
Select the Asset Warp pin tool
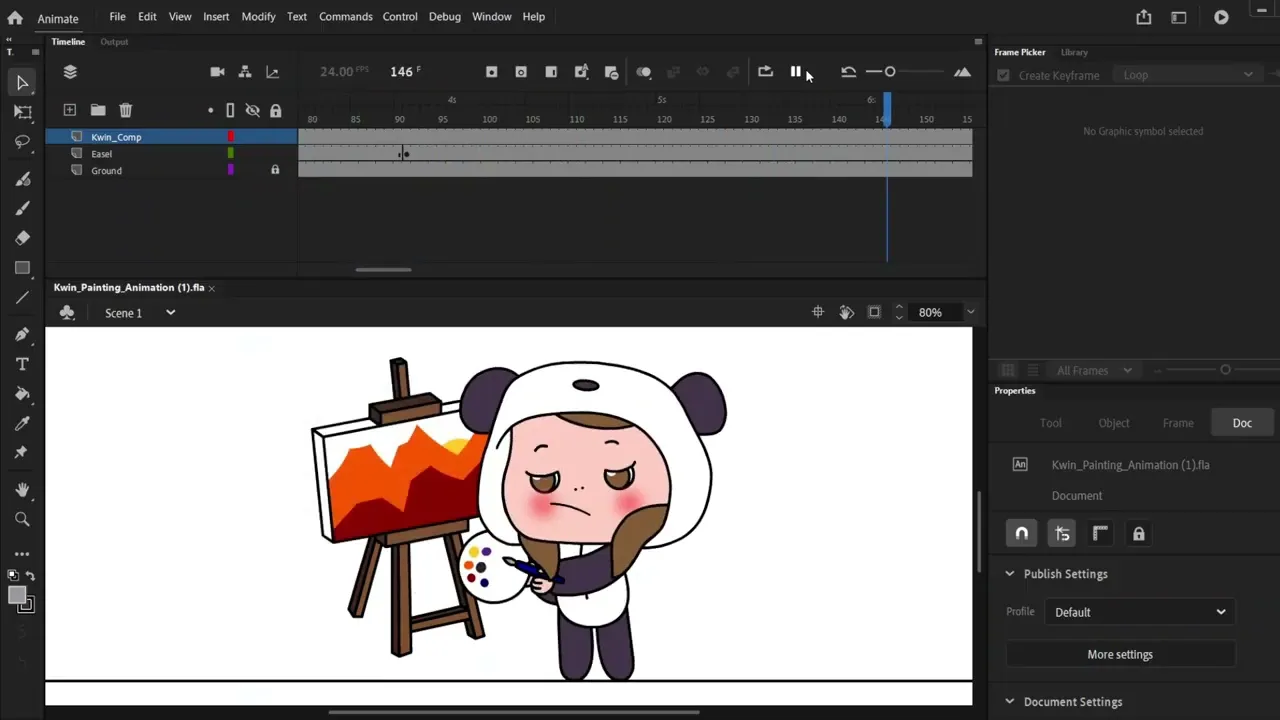coord(22,453)
